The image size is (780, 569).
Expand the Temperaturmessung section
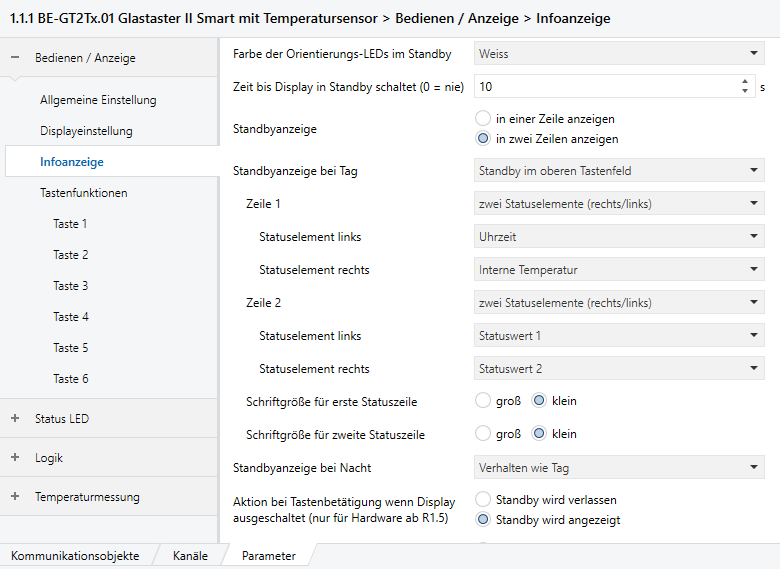click(x=15, y=497)
